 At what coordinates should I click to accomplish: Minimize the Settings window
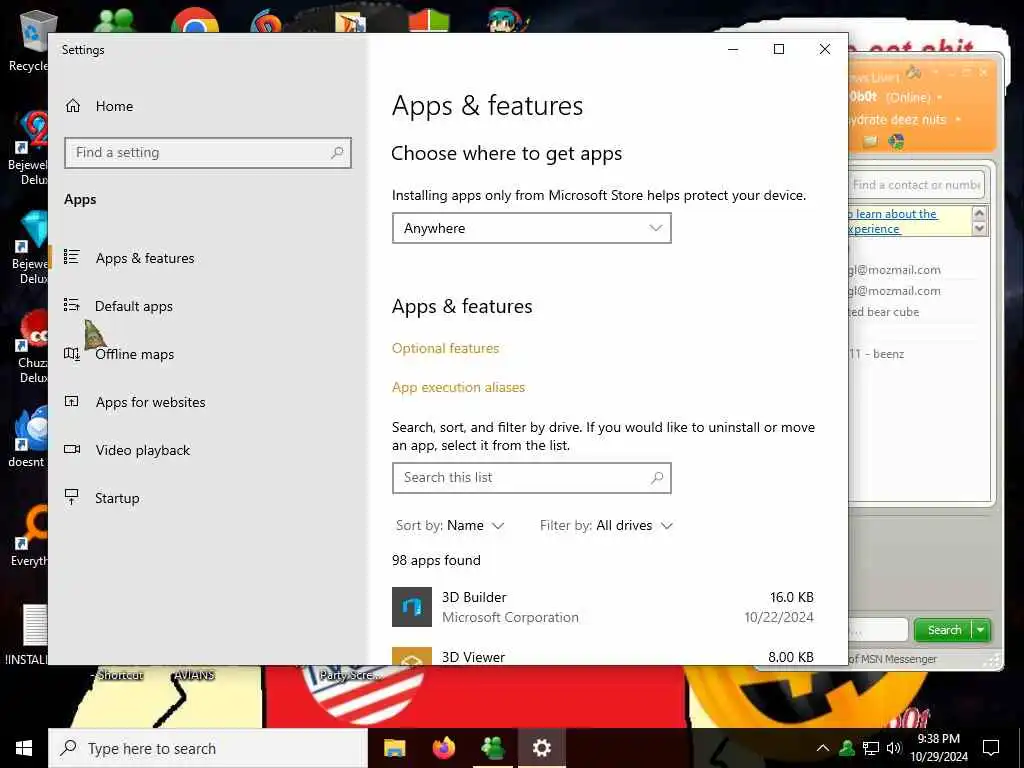[733, 50]
